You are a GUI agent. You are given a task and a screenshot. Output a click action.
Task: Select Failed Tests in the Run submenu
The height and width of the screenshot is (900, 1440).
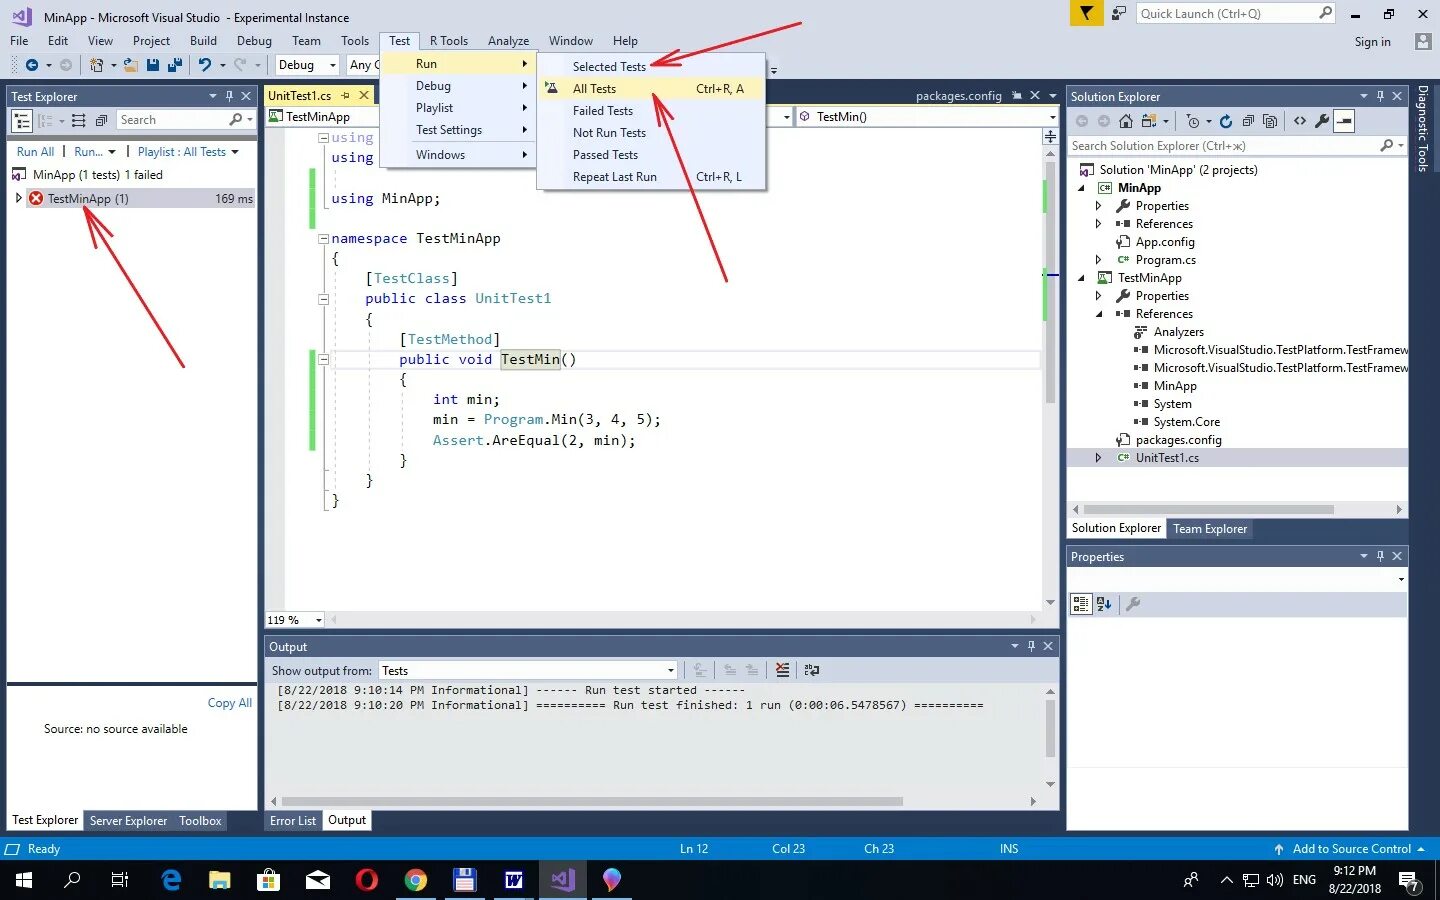[x=652, y=111]
